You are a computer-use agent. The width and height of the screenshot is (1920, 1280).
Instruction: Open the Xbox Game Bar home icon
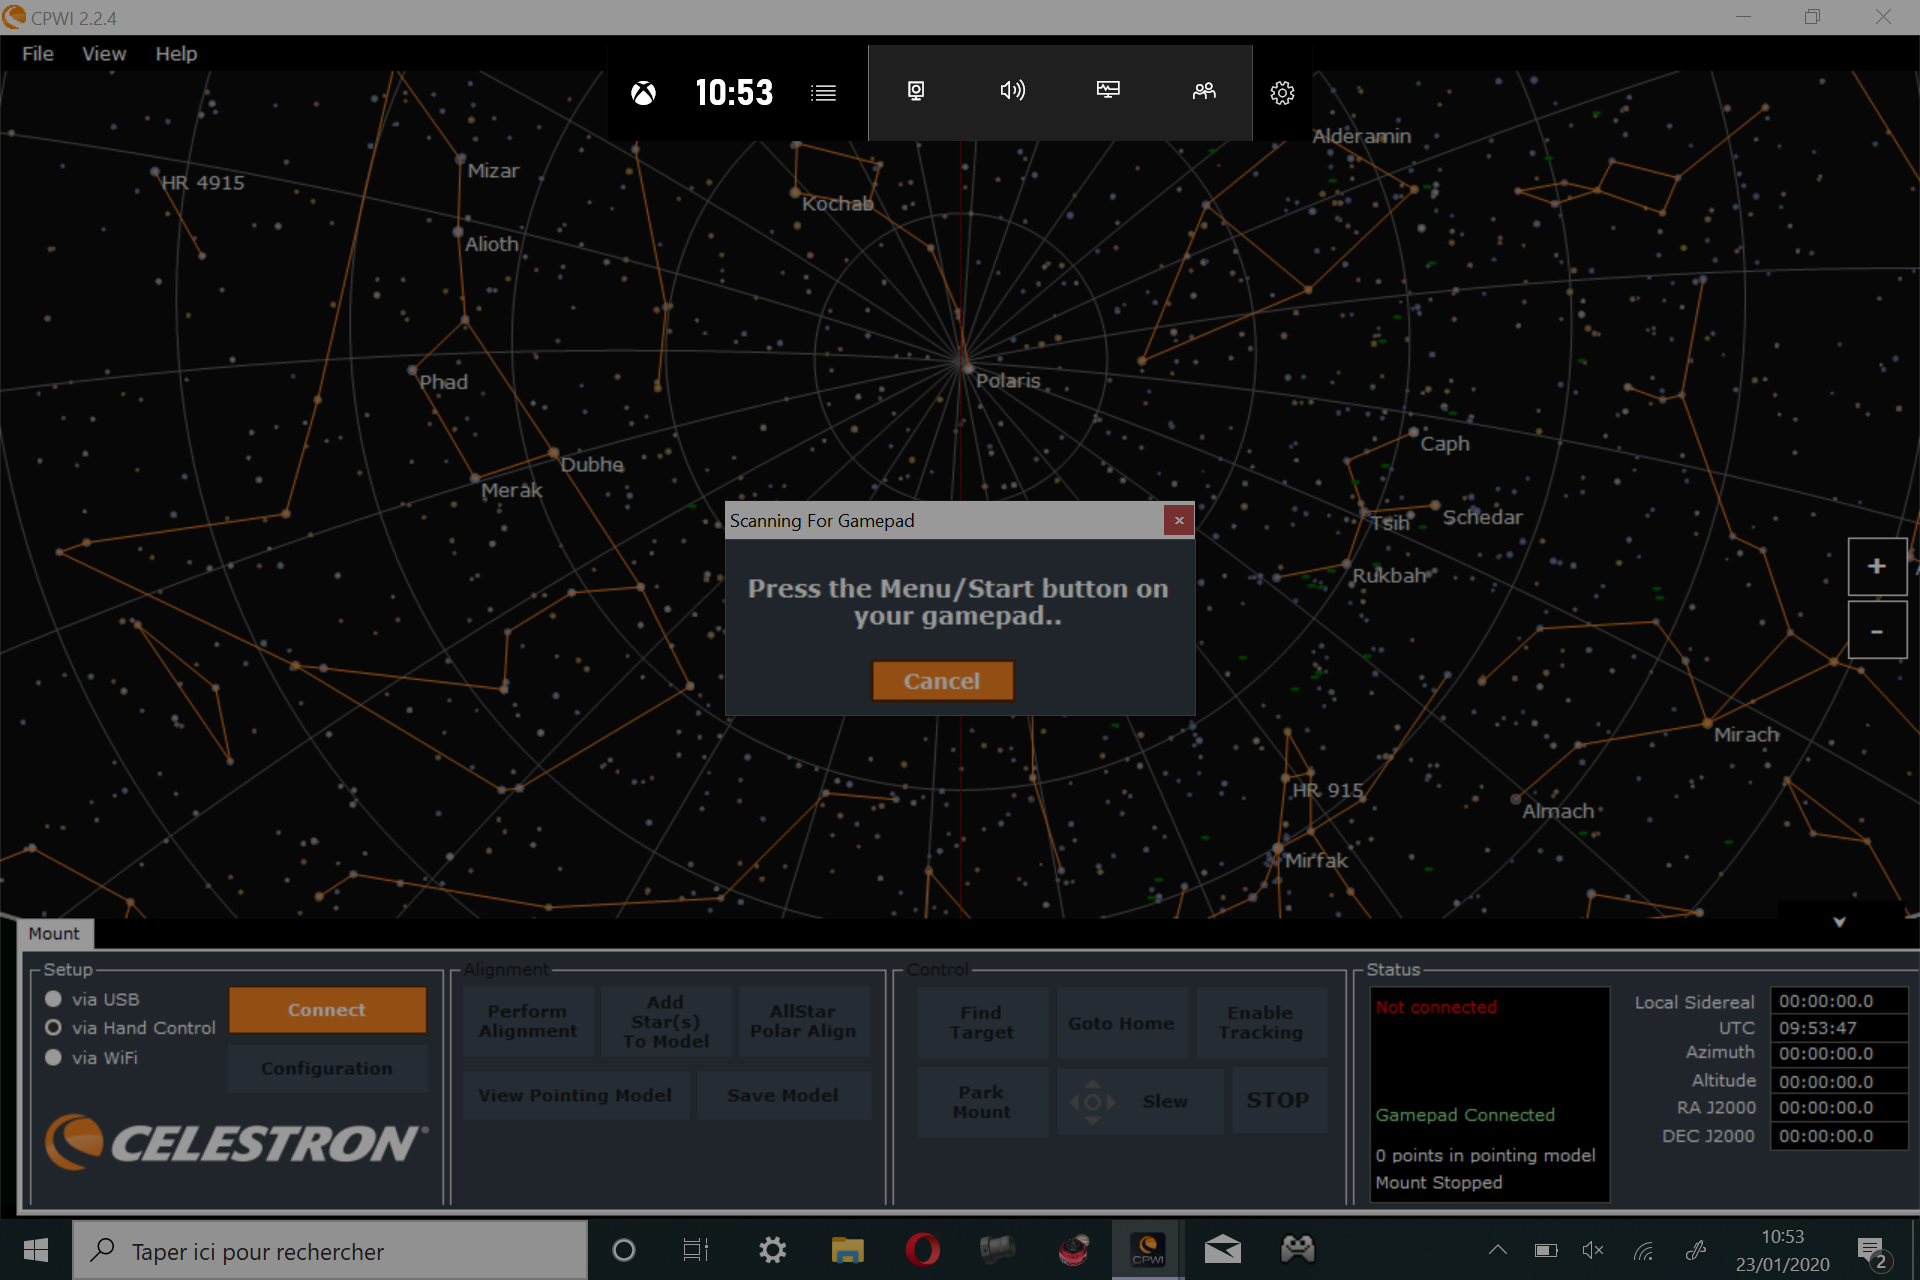point(643,93)
